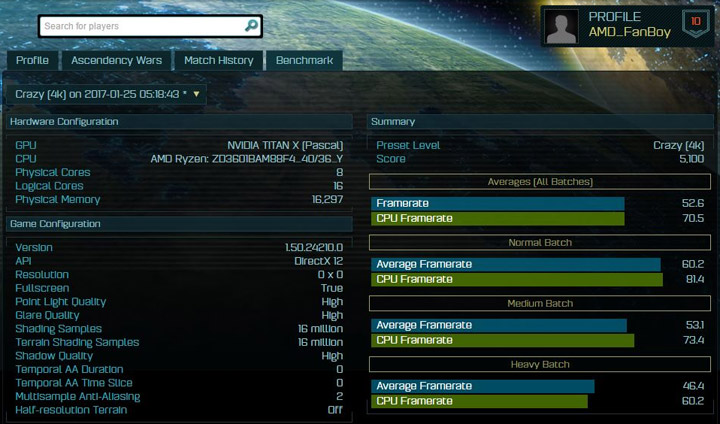Image resolution: width=720 pixels, height=424 pixels.
Task: Click the blue Framerate bar under Averages
Action: (498, 204)
